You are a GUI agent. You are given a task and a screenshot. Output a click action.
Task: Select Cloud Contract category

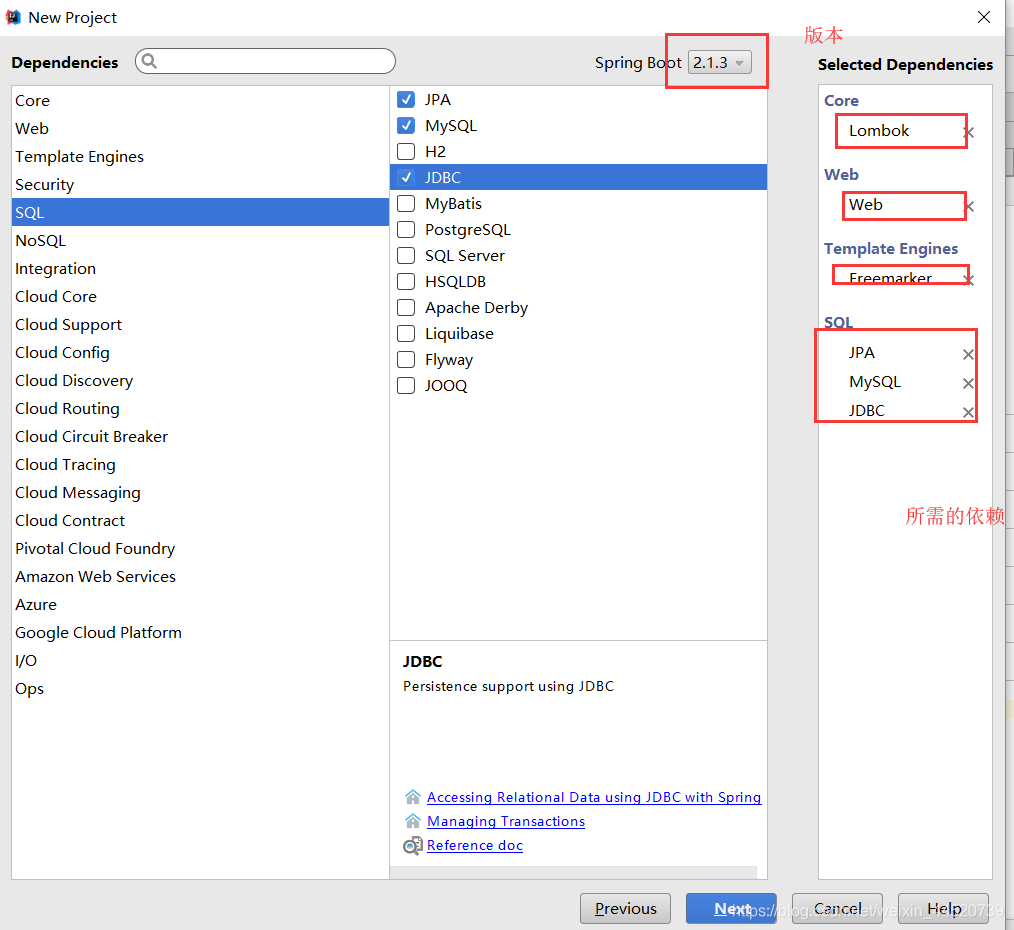(x=200, y=521)
